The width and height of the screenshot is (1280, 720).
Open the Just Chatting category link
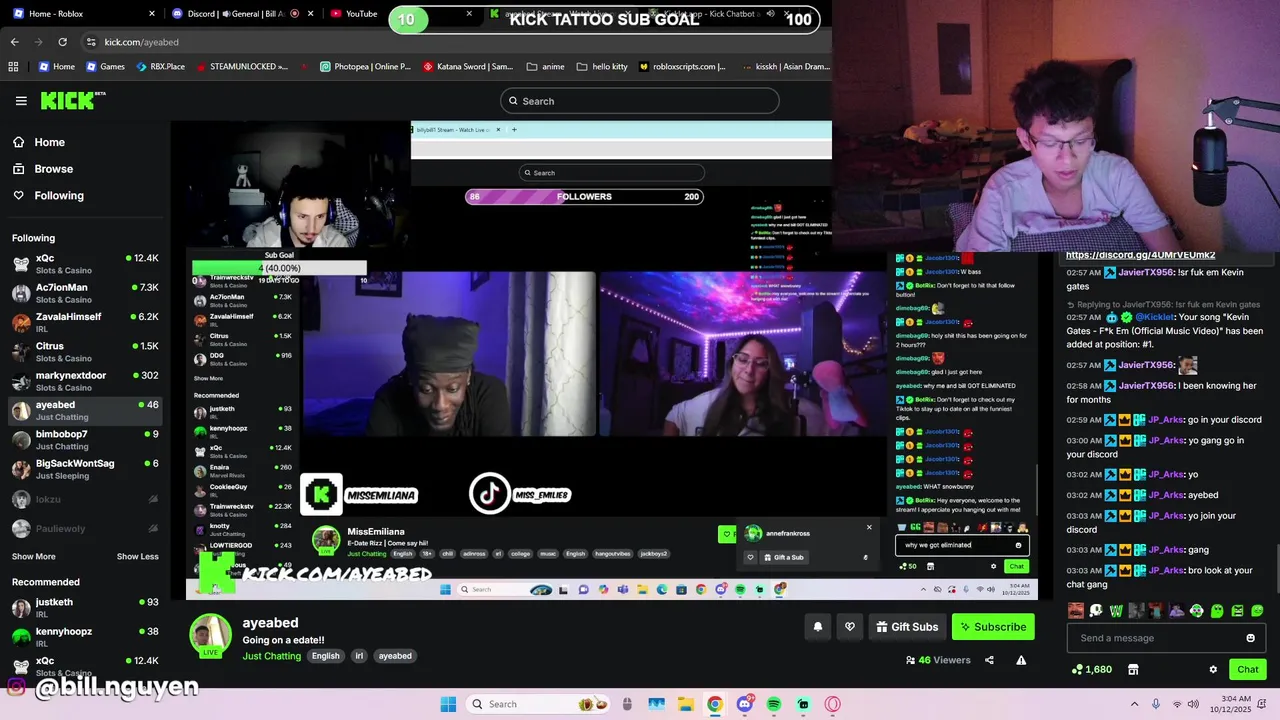coord(271,656)
